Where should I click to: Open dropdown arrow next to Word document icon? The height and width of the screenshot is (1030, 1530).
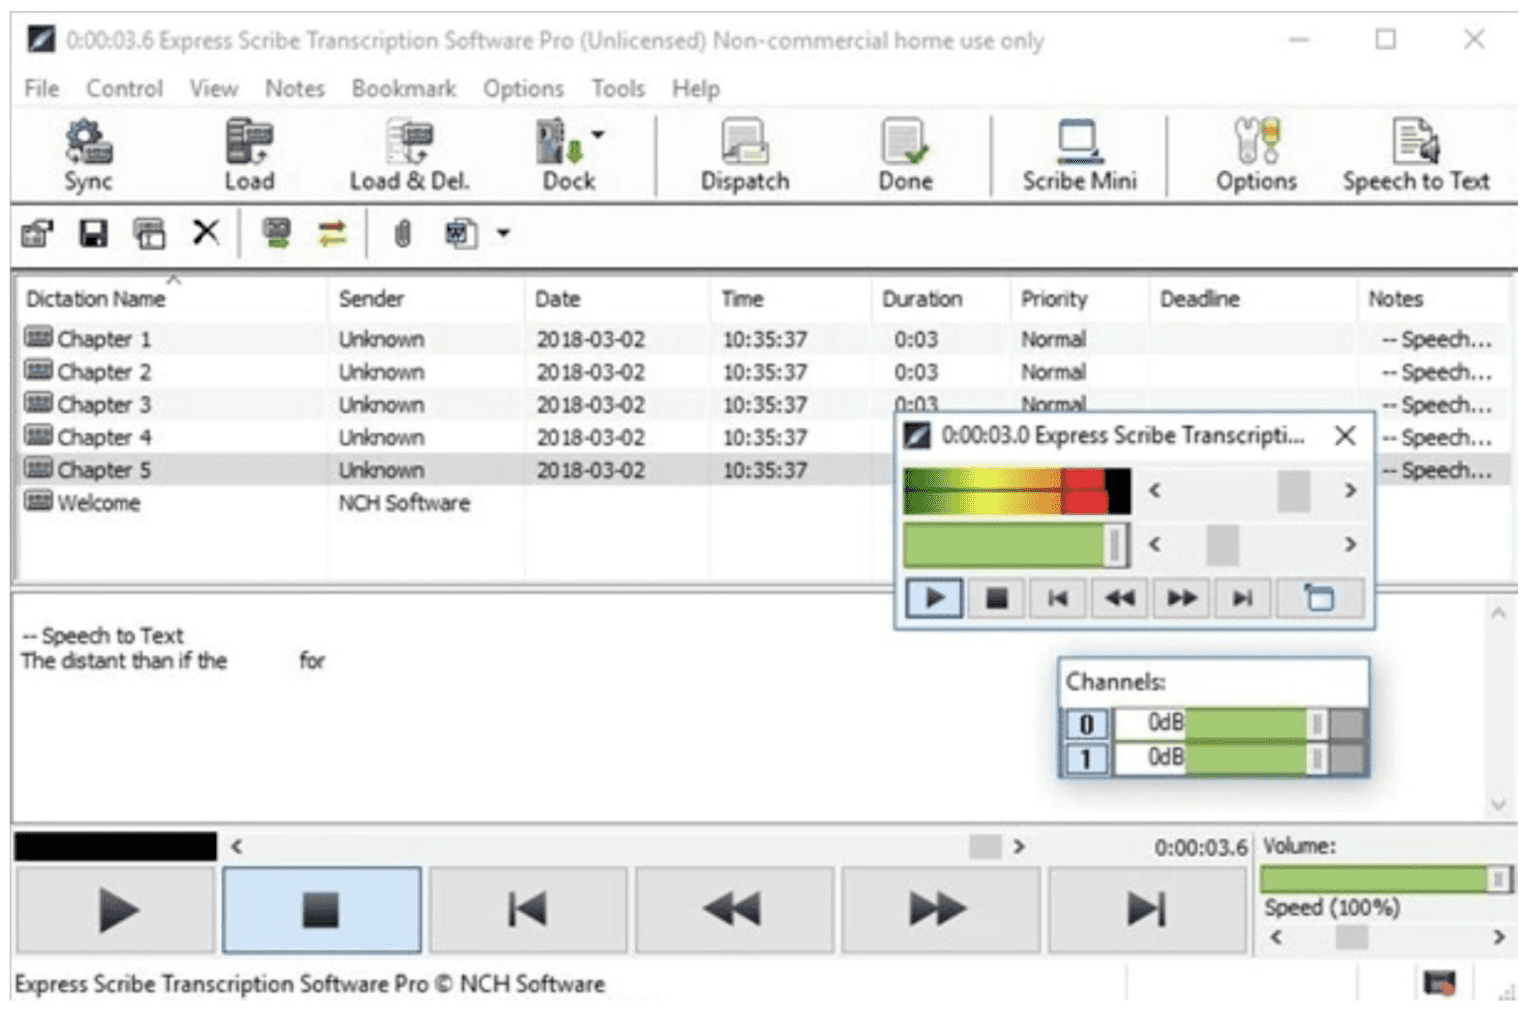(503, 234)
